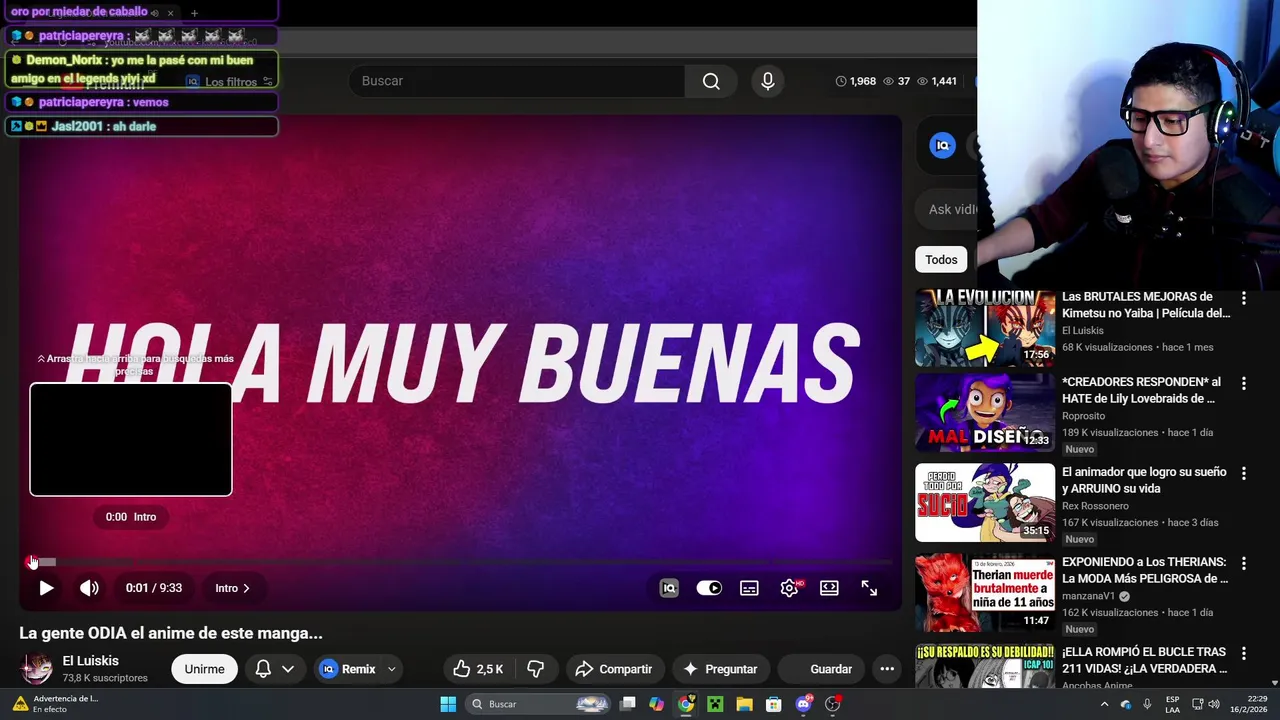Click the vidIQ icon in player controls
1280x720 pixels.
(669, 588)
